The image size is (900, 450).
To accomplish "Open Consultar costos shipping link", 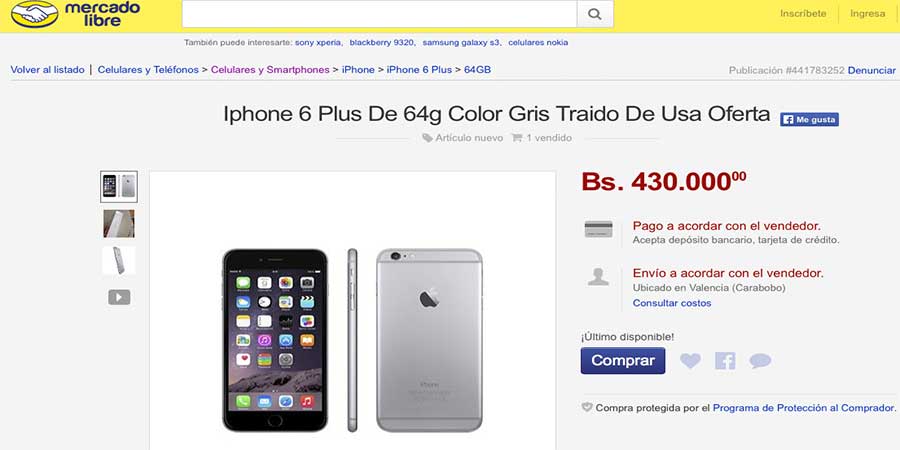I will click(672, 303).
